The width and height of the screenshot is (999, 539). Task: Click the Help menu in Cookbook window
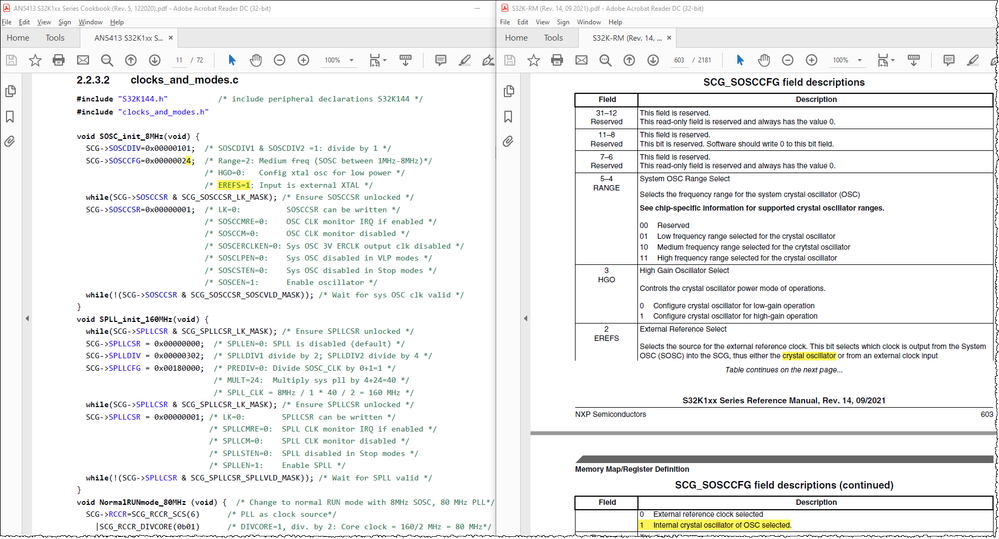tap(117, 22)
